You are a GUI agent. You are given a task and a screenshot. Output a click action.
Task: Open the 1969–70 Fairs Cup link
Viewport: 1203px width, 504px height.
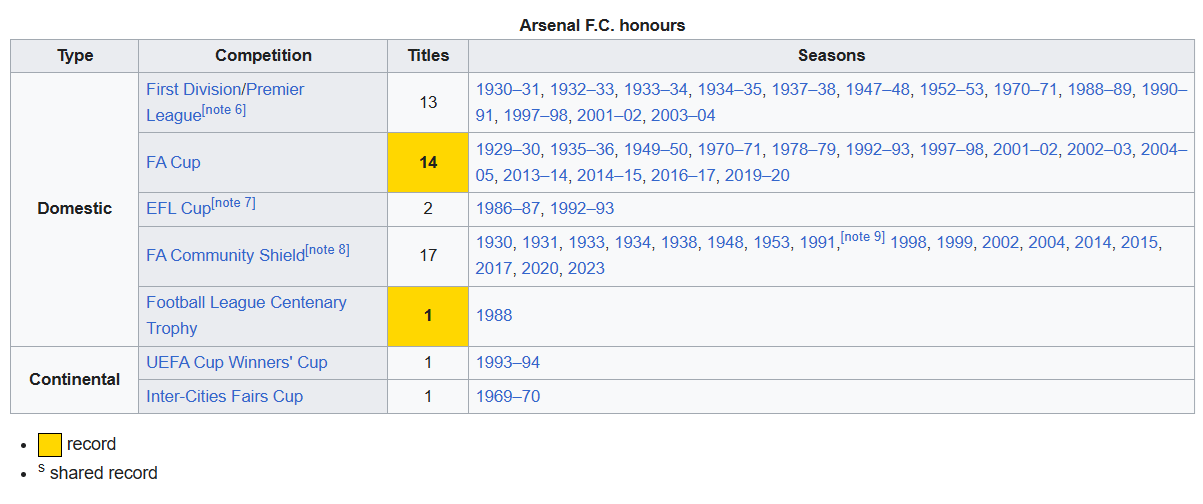tap(508, 396)
